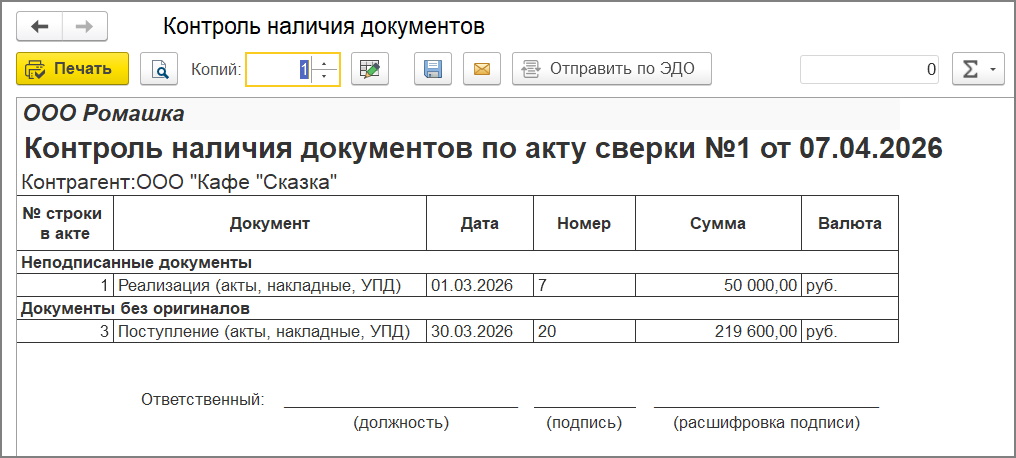Click row number 3 cell in the act column

coord(65,332)
